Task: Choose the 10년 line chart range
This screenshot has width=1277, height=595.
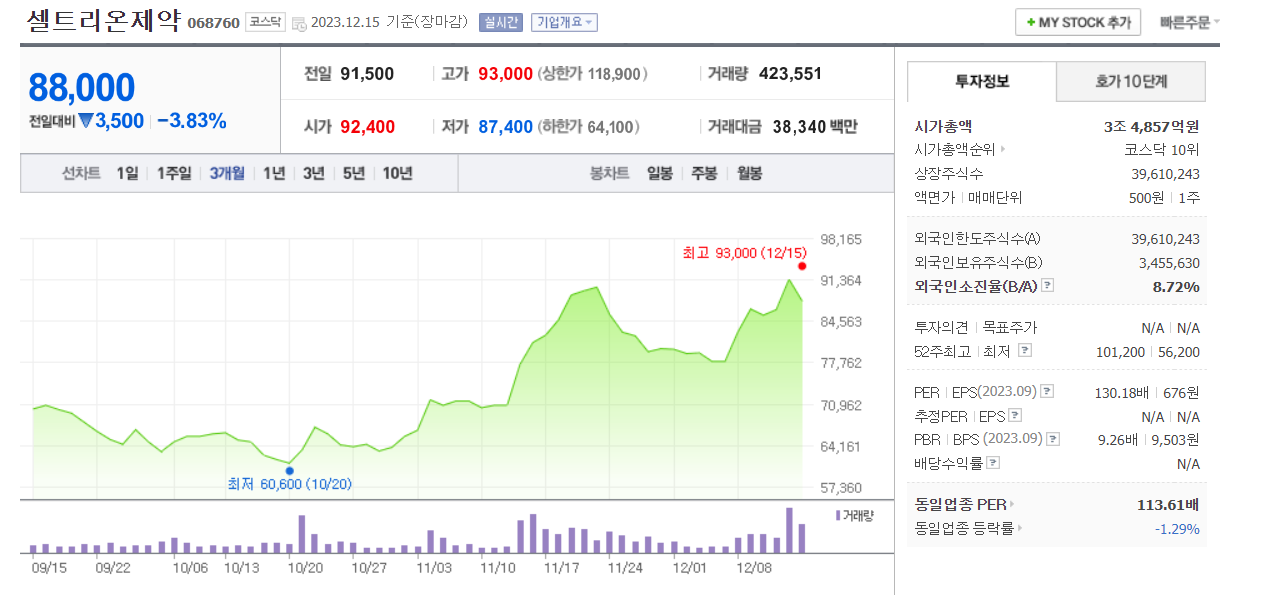Action: [397, 173]
